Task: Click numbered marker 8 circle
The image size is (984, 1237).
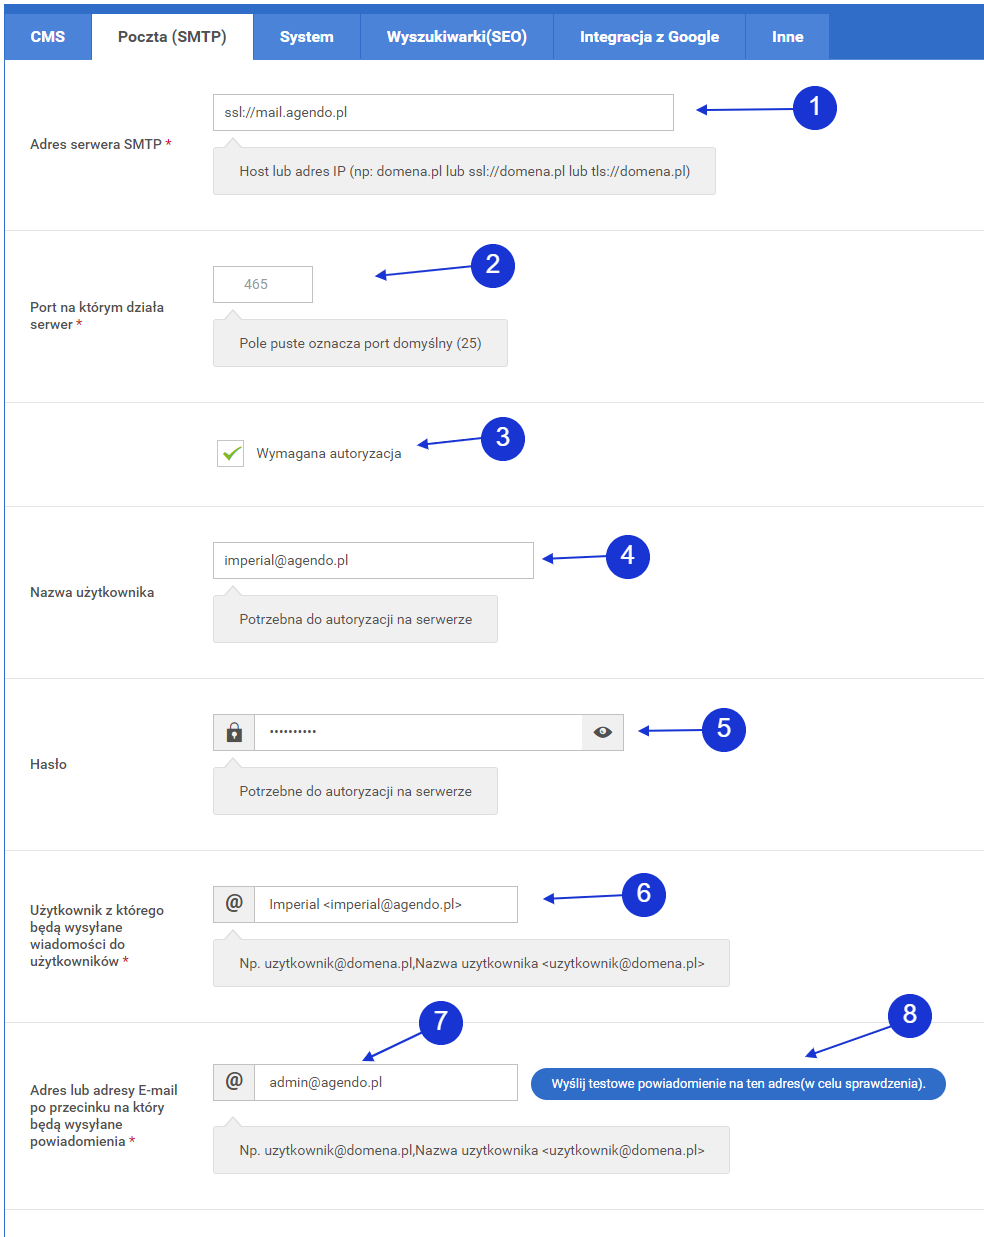Action: [x=909, y=1015]
